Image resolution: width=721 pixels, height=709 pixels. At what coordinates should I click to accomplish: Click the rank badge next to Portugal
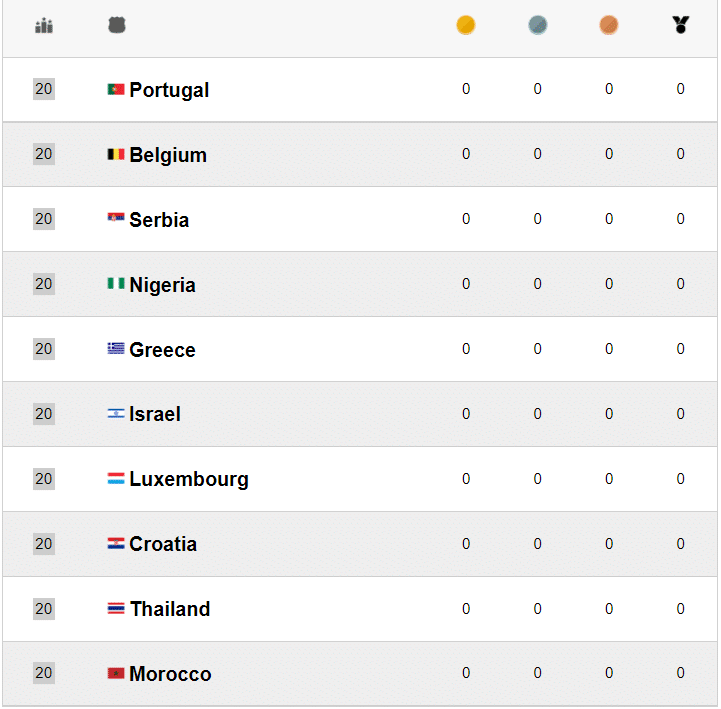(44, 89)
